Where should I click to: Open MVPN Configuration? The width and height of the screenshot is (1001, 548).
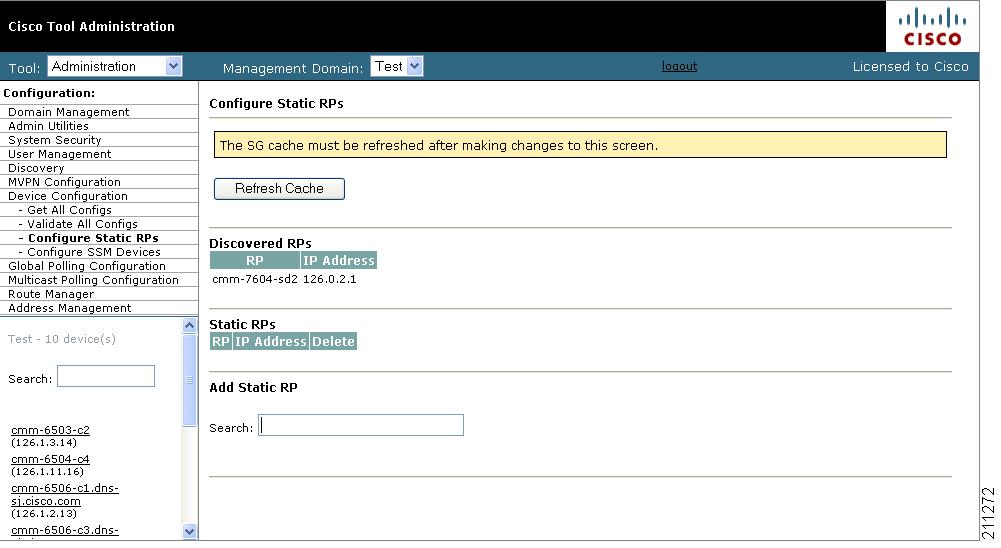pos(64,182)
